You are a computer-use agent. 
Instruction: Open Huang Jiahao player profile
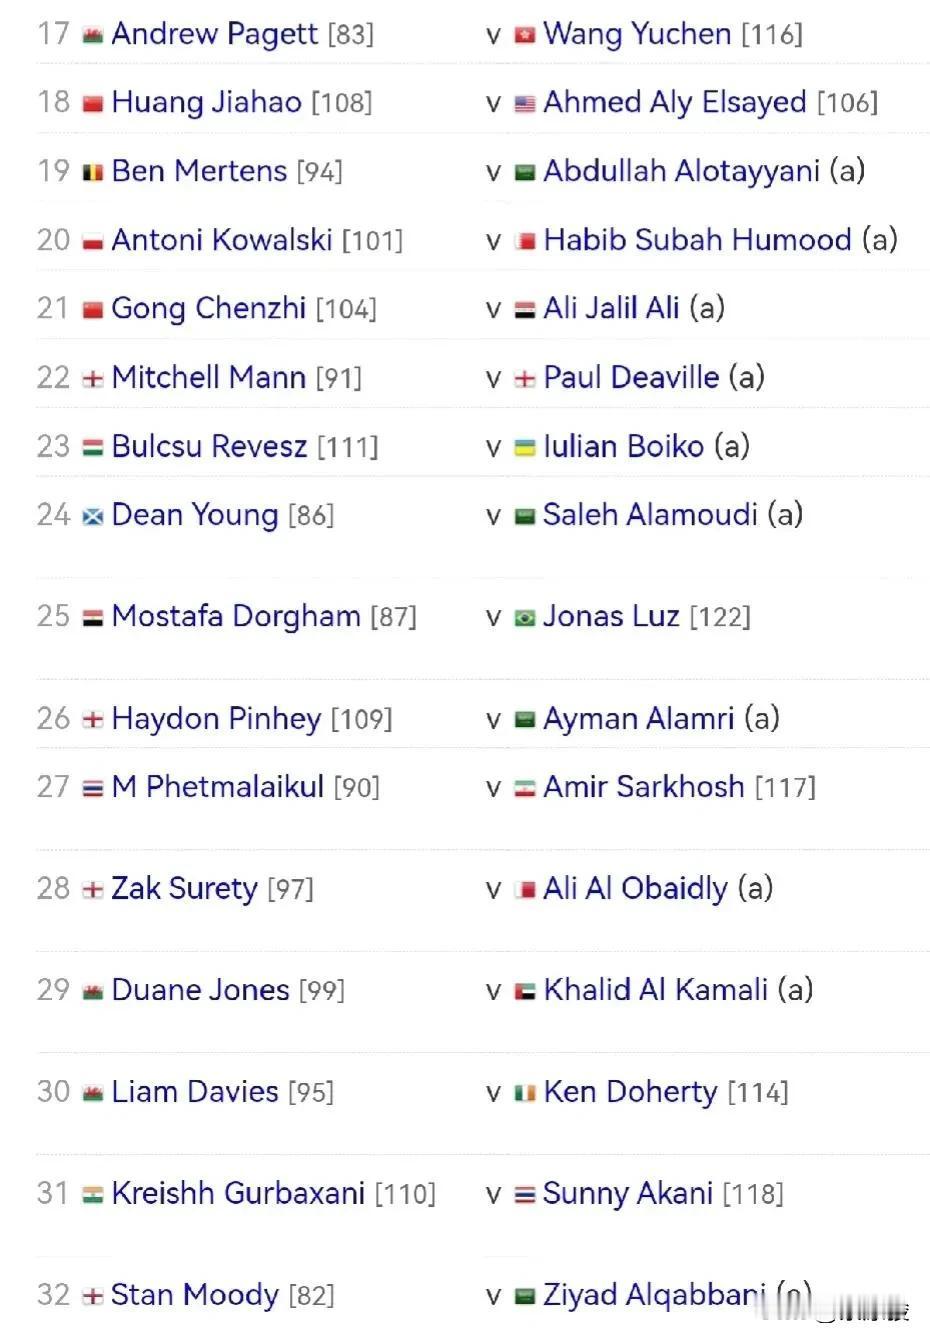pos(206,103)
